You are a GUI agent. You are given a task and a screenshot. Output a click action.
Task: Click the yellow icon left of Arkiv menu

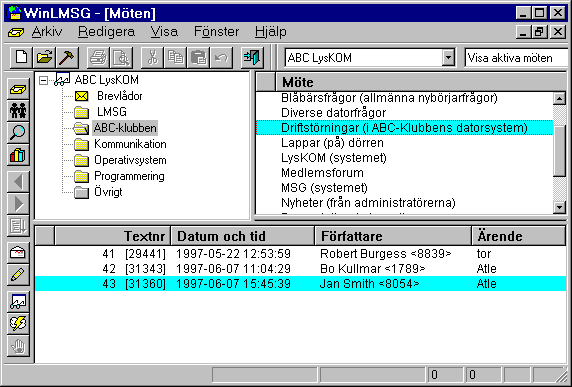[16, 33]
